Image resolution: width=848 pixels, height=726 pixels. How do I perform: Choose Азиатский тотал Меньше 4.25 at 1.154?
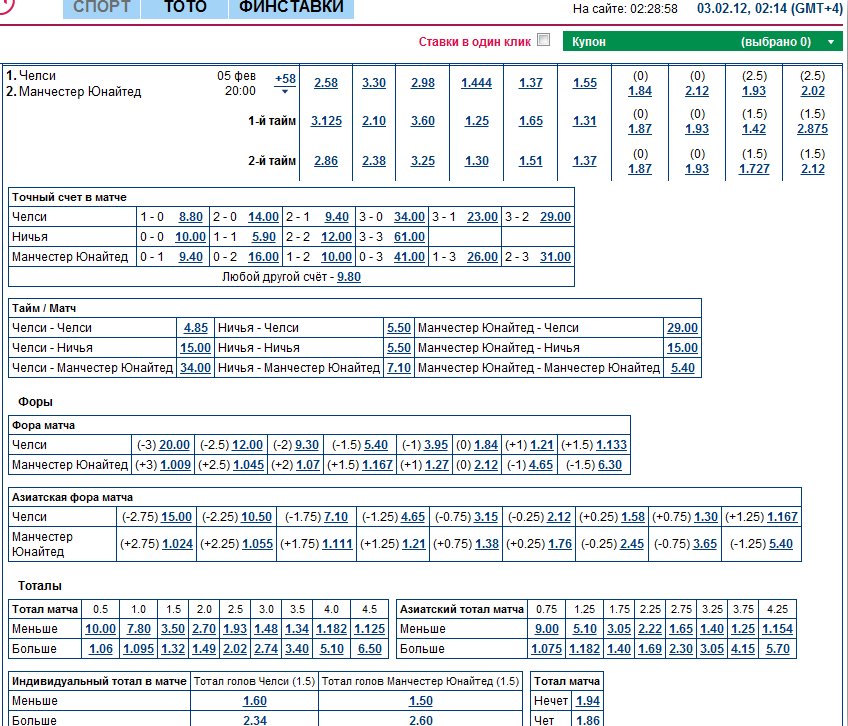pos(777,629)
